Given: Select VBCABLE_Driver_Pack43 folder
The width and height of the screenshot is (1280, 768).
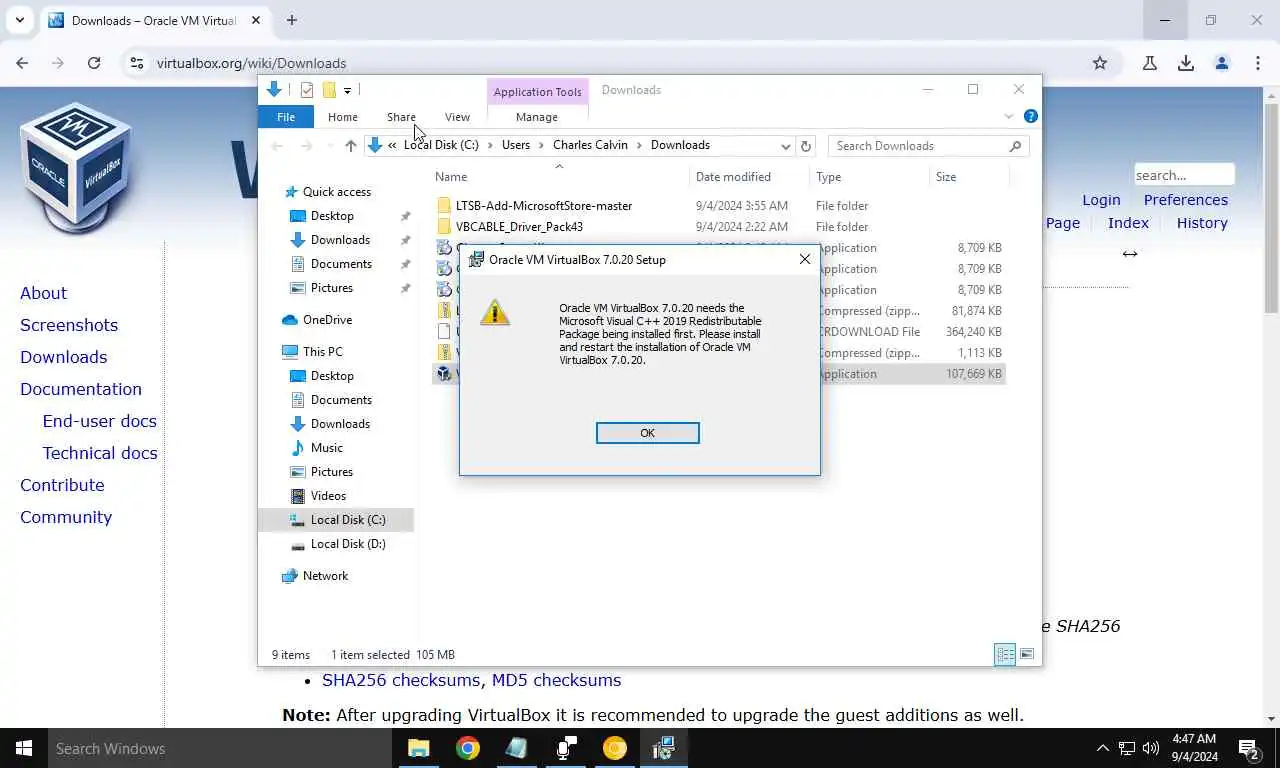Looking at the screenshot, I should coord(519,227).
